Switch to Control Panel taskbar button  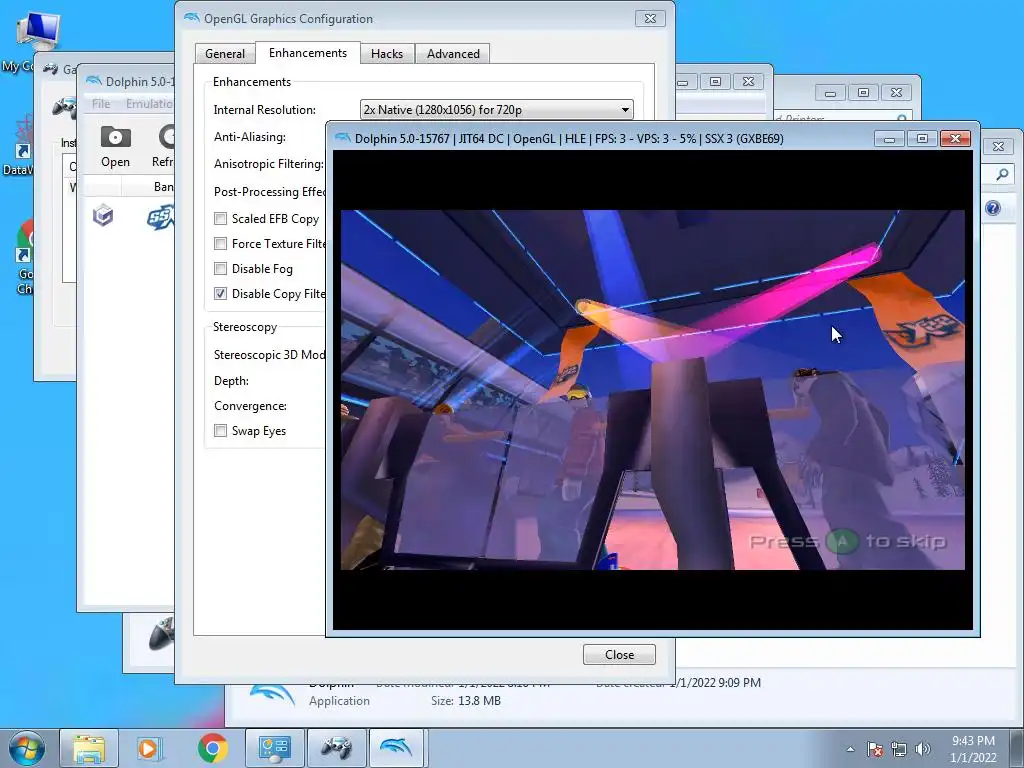tap(274, 748)
